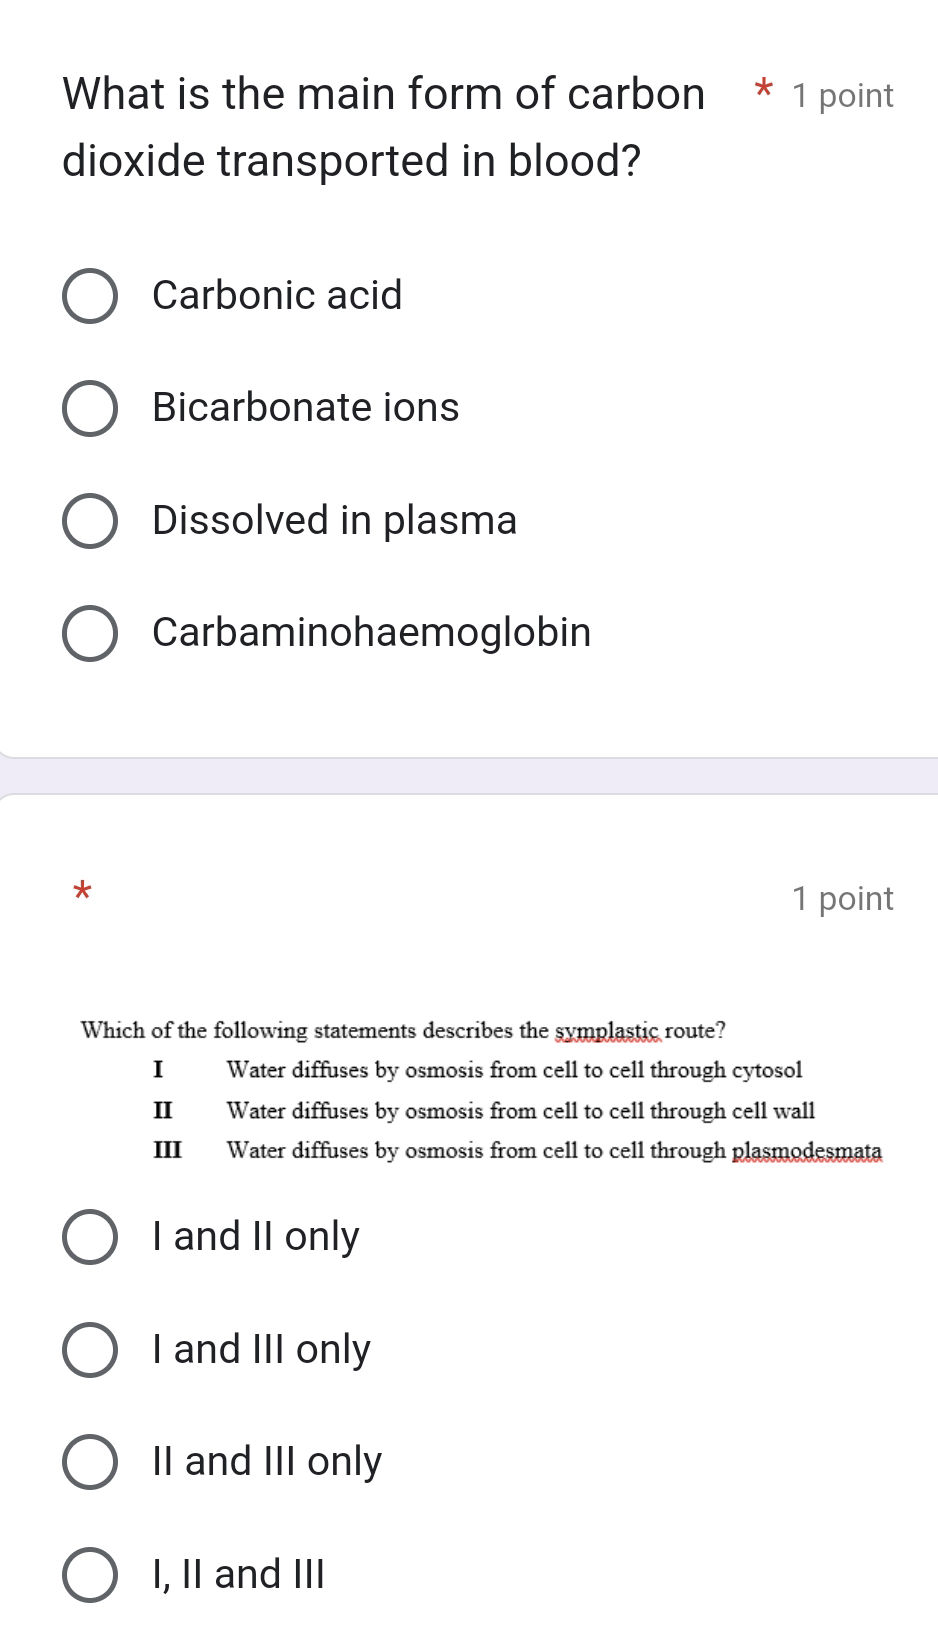Image resolution: width=938 pixels, height=1651 pixels.
Task: Select the "I, II and III" option
Action: click(90, 1575)
